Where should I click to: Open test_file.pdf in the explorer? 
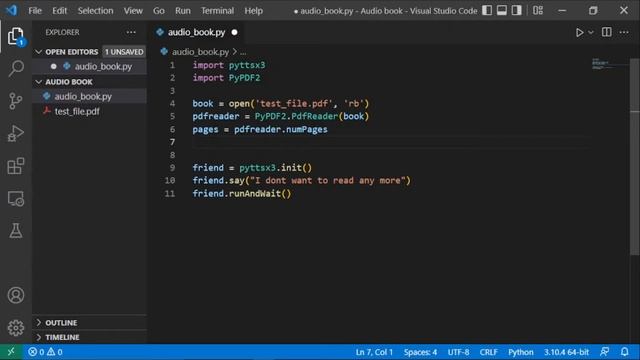click(x=90, y=111)
